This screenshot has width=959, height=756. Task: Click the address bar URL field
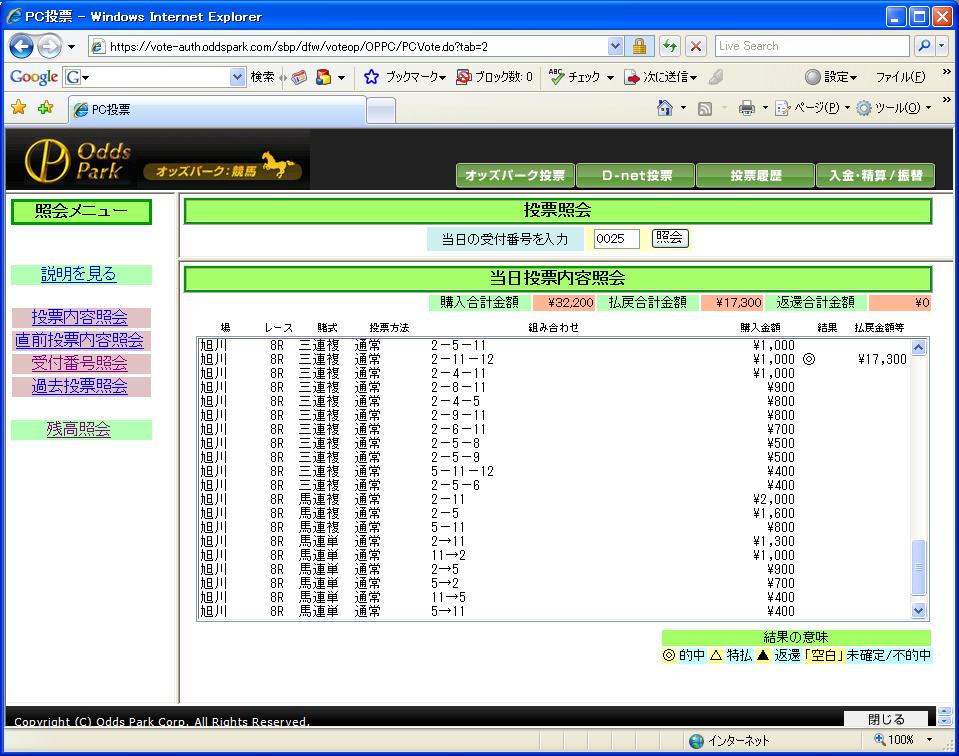coord(357,46)
